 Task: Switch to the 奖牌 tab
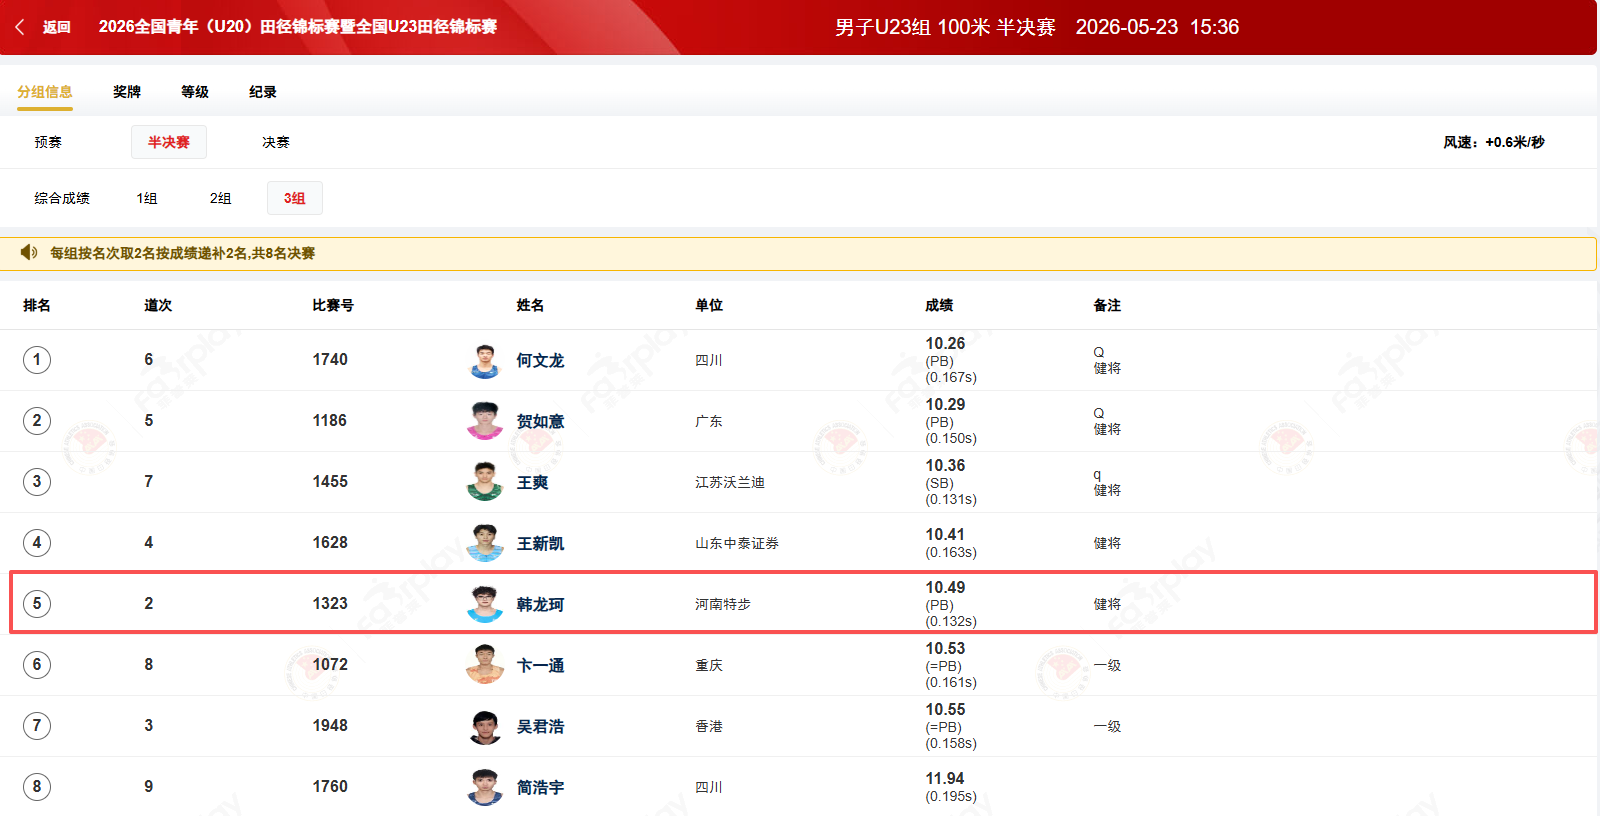(127, 92)
